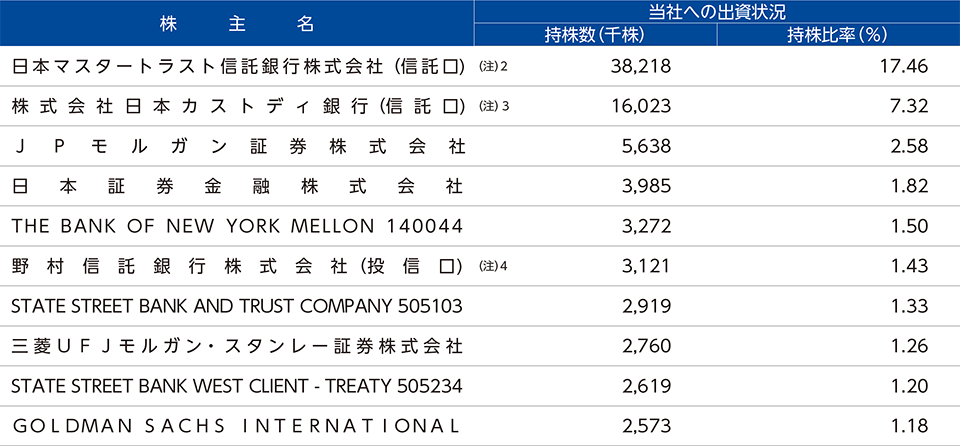Image resolution: width=960 pixels, height=446 pixels.
Task: Click 日本証券金融株式会社 shareholder name
Action: tap(237, 186)
